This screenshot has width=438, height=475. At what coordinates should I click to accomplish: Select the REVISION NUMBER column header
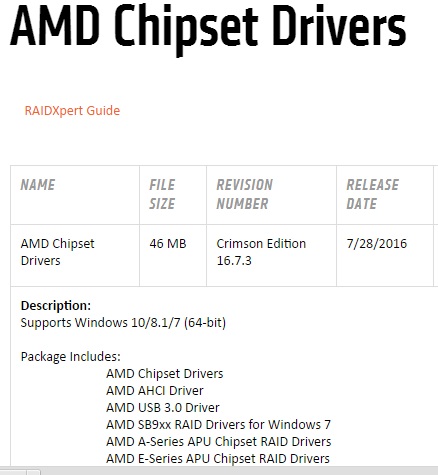tap(245, 194)
